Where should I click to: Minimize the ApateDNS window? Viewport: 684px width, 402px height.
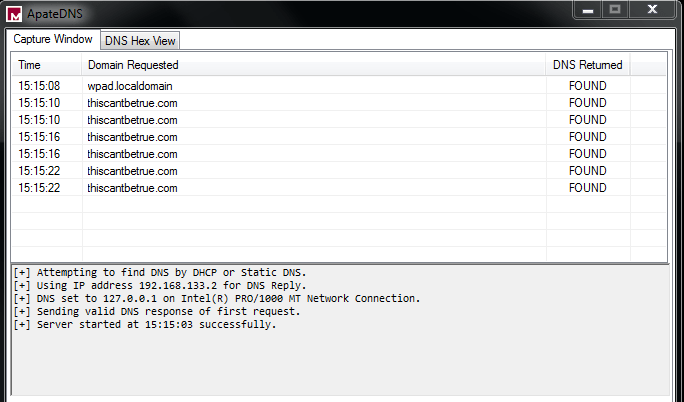[x=587, y=9]
